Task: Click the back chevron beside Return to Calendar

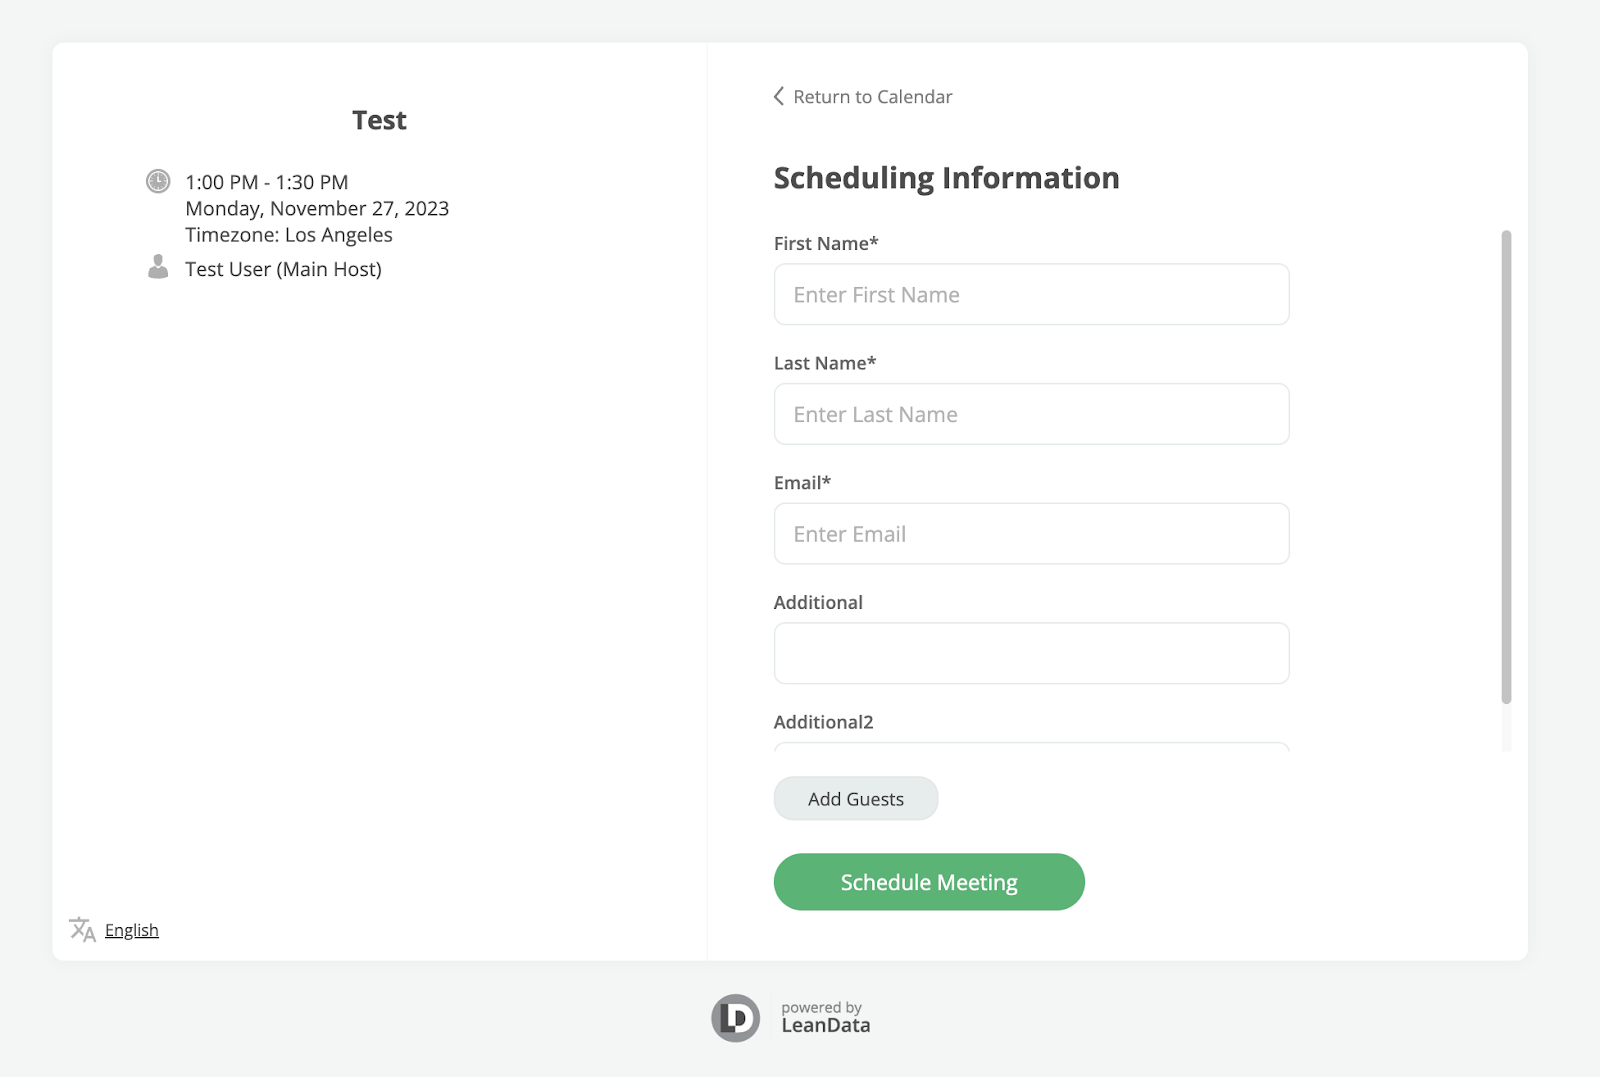Action: 779,96
